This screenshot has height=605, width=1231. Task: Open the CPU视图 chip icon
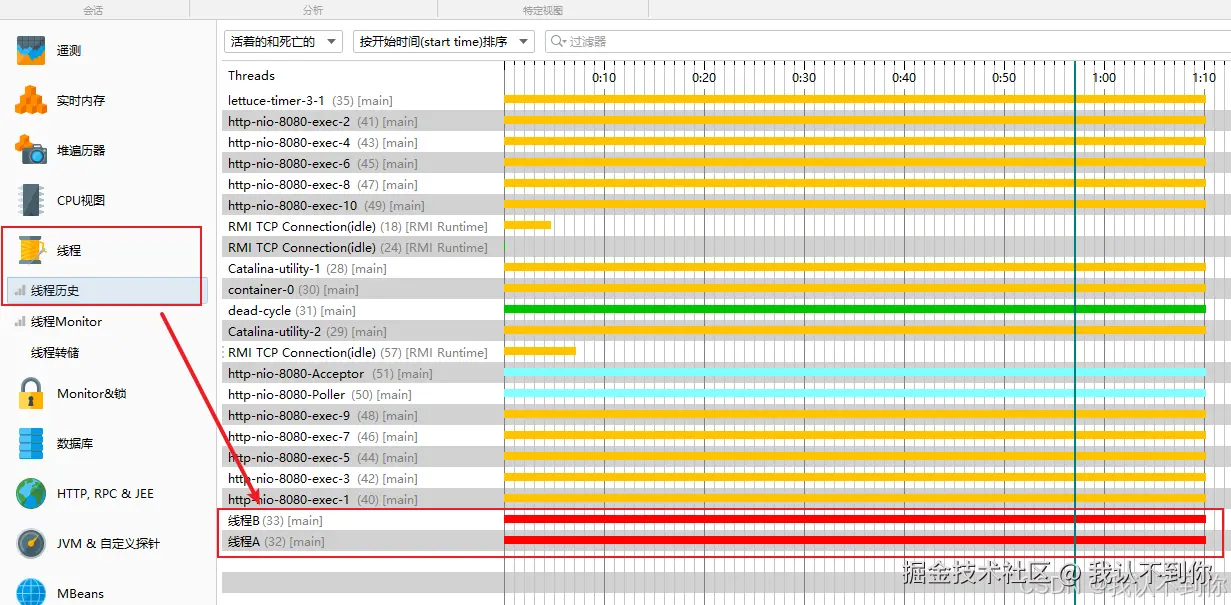[31, 200]
